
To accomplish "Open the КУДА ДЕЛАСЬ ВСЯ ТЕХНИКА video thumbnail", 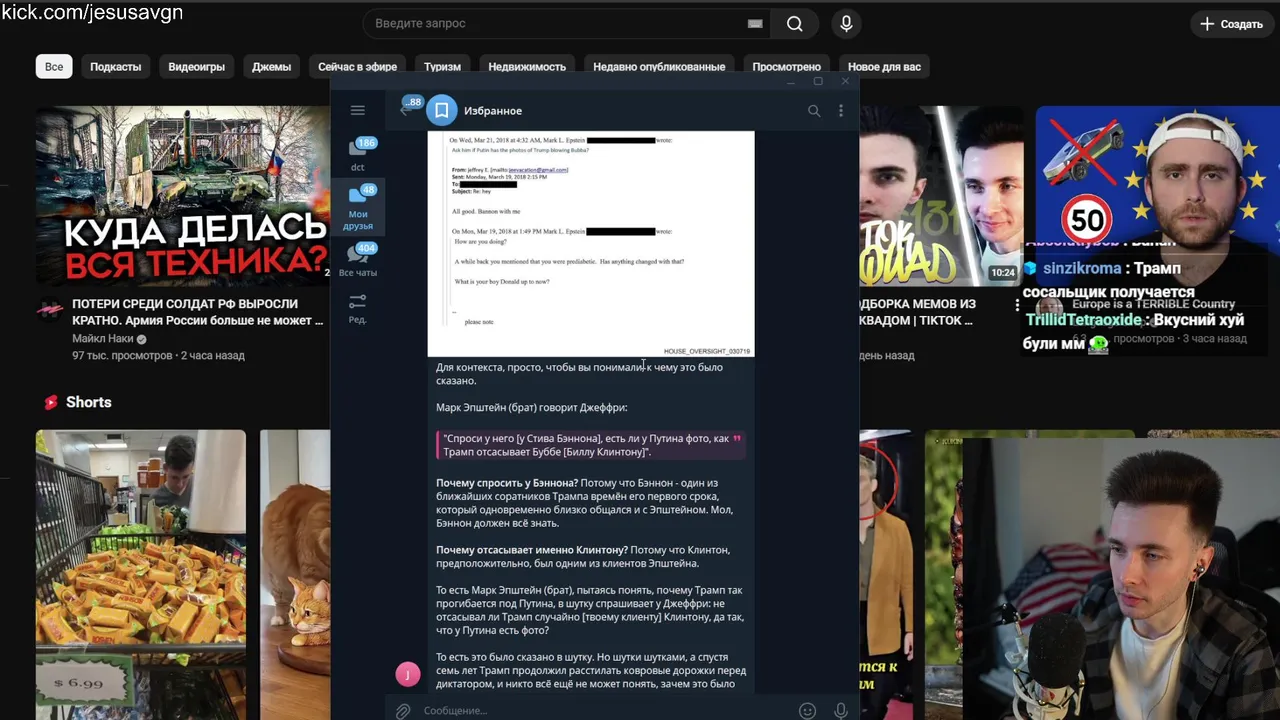I will coord(183,196).
